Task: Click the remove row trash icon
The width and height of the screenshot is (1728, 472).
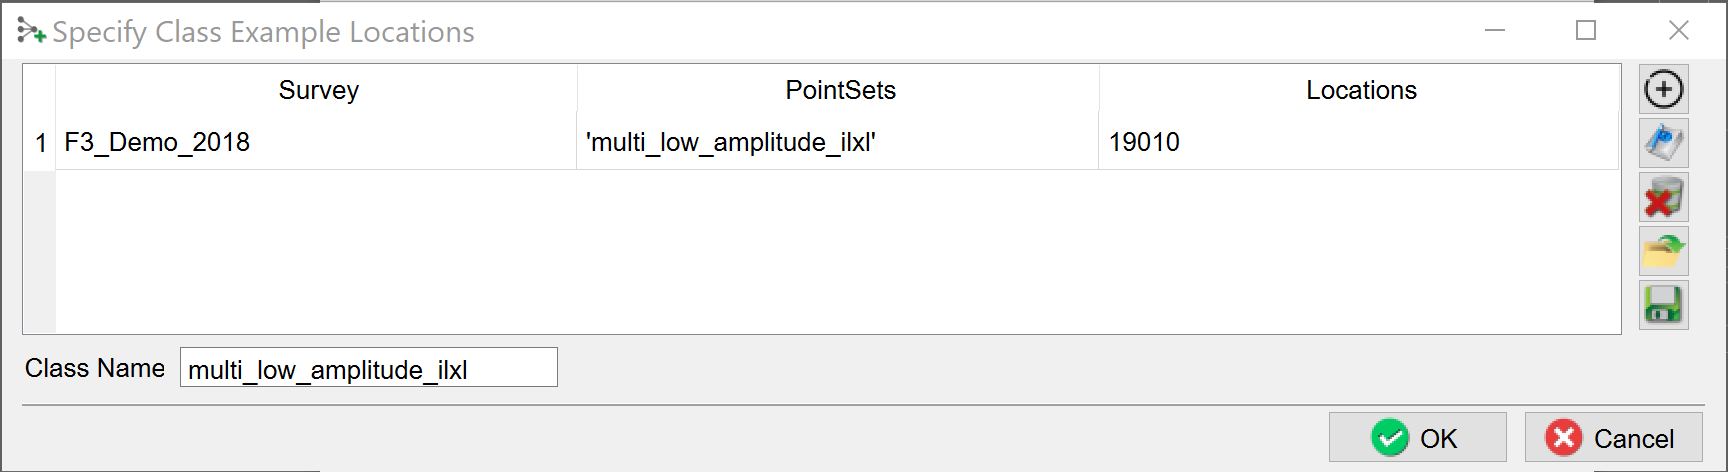Action: point(1664,197)
